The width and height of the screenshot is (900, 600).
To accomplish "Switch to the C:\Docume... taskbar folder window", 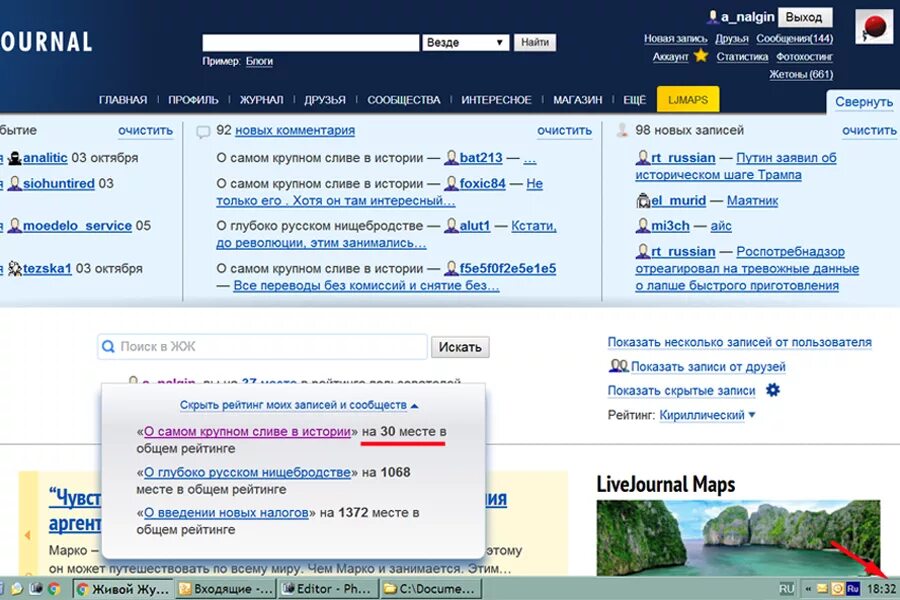I will 430,589.
